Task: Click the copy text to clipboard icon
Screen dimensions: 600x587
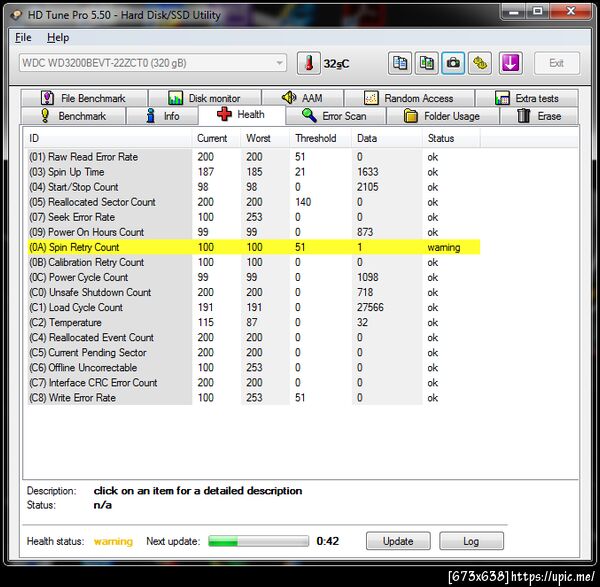Action: (400, 63)
